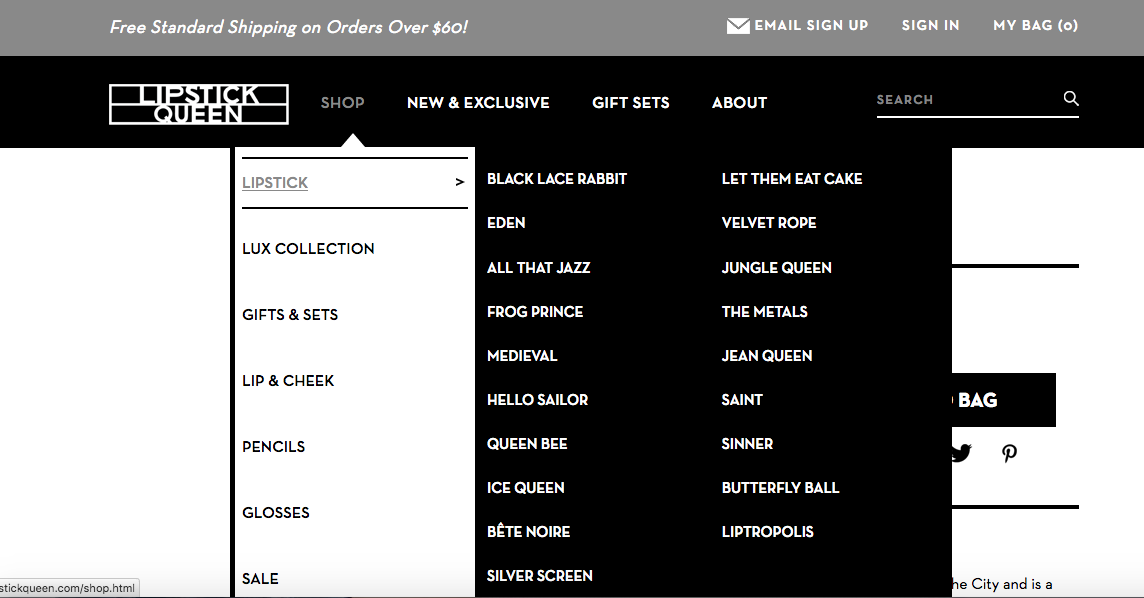Select Lux Collection category
1144x598 pixels.
pos(308,248)
